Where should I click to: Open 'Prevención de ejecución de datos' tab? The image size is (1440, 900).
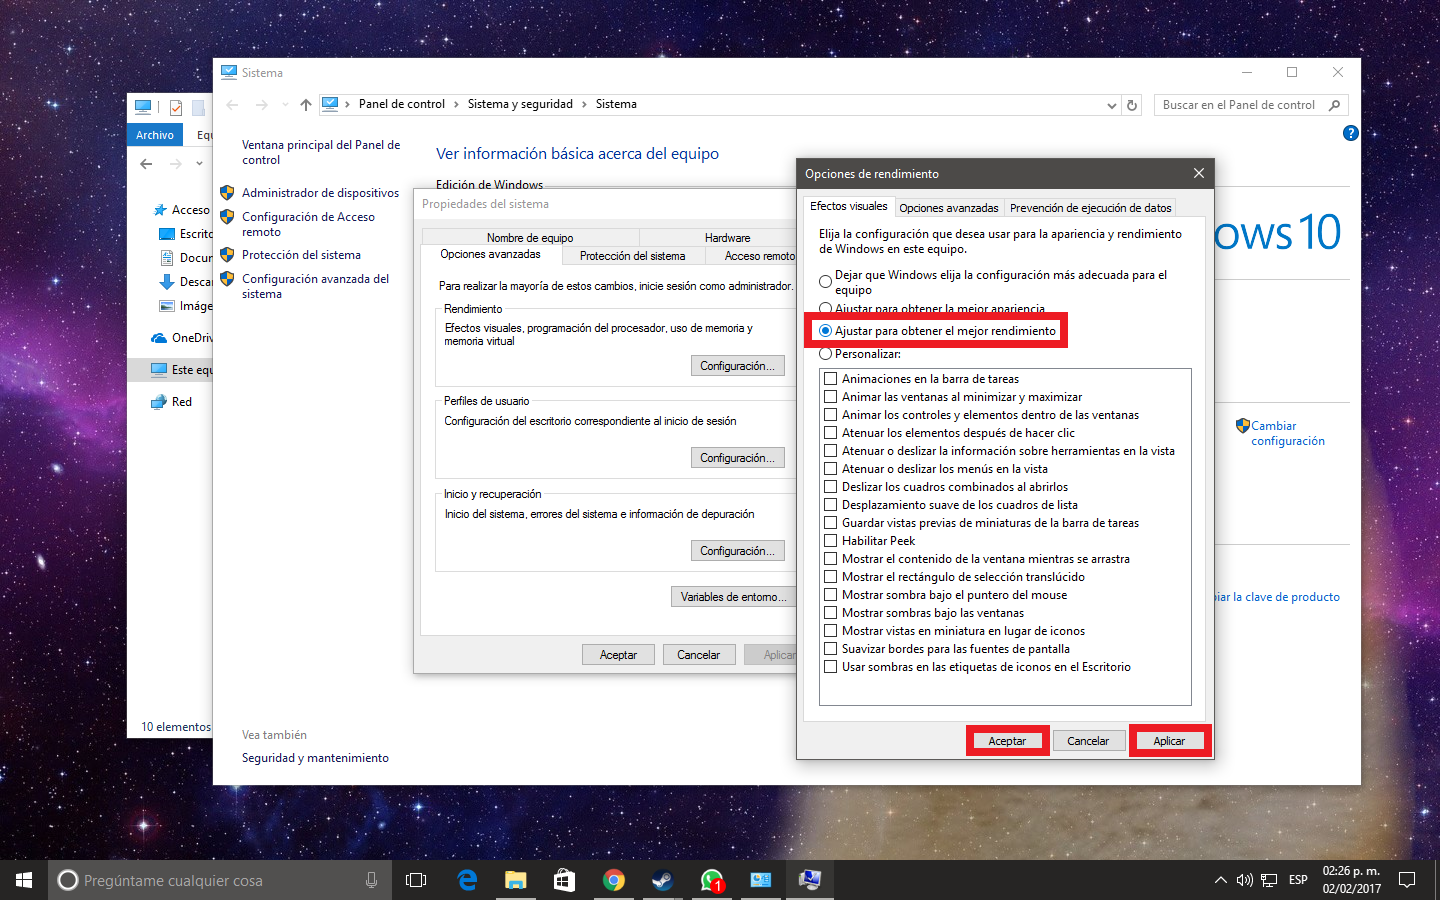coord(1090,208)
